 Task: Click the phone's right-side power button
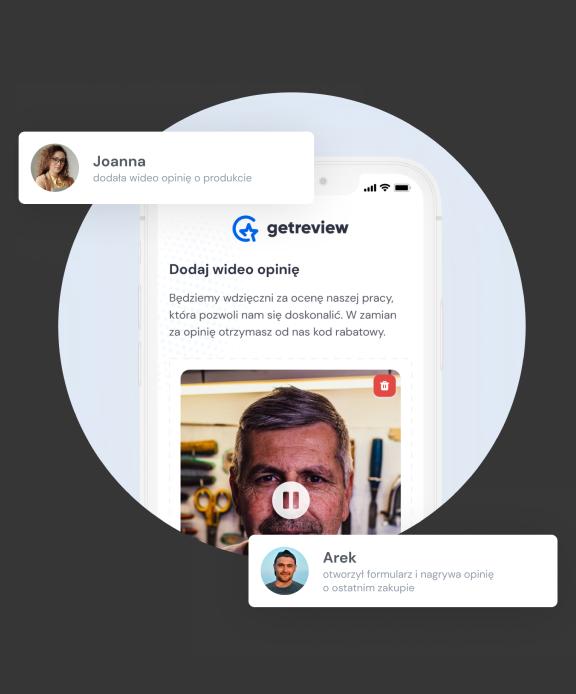tap(441, 335)
